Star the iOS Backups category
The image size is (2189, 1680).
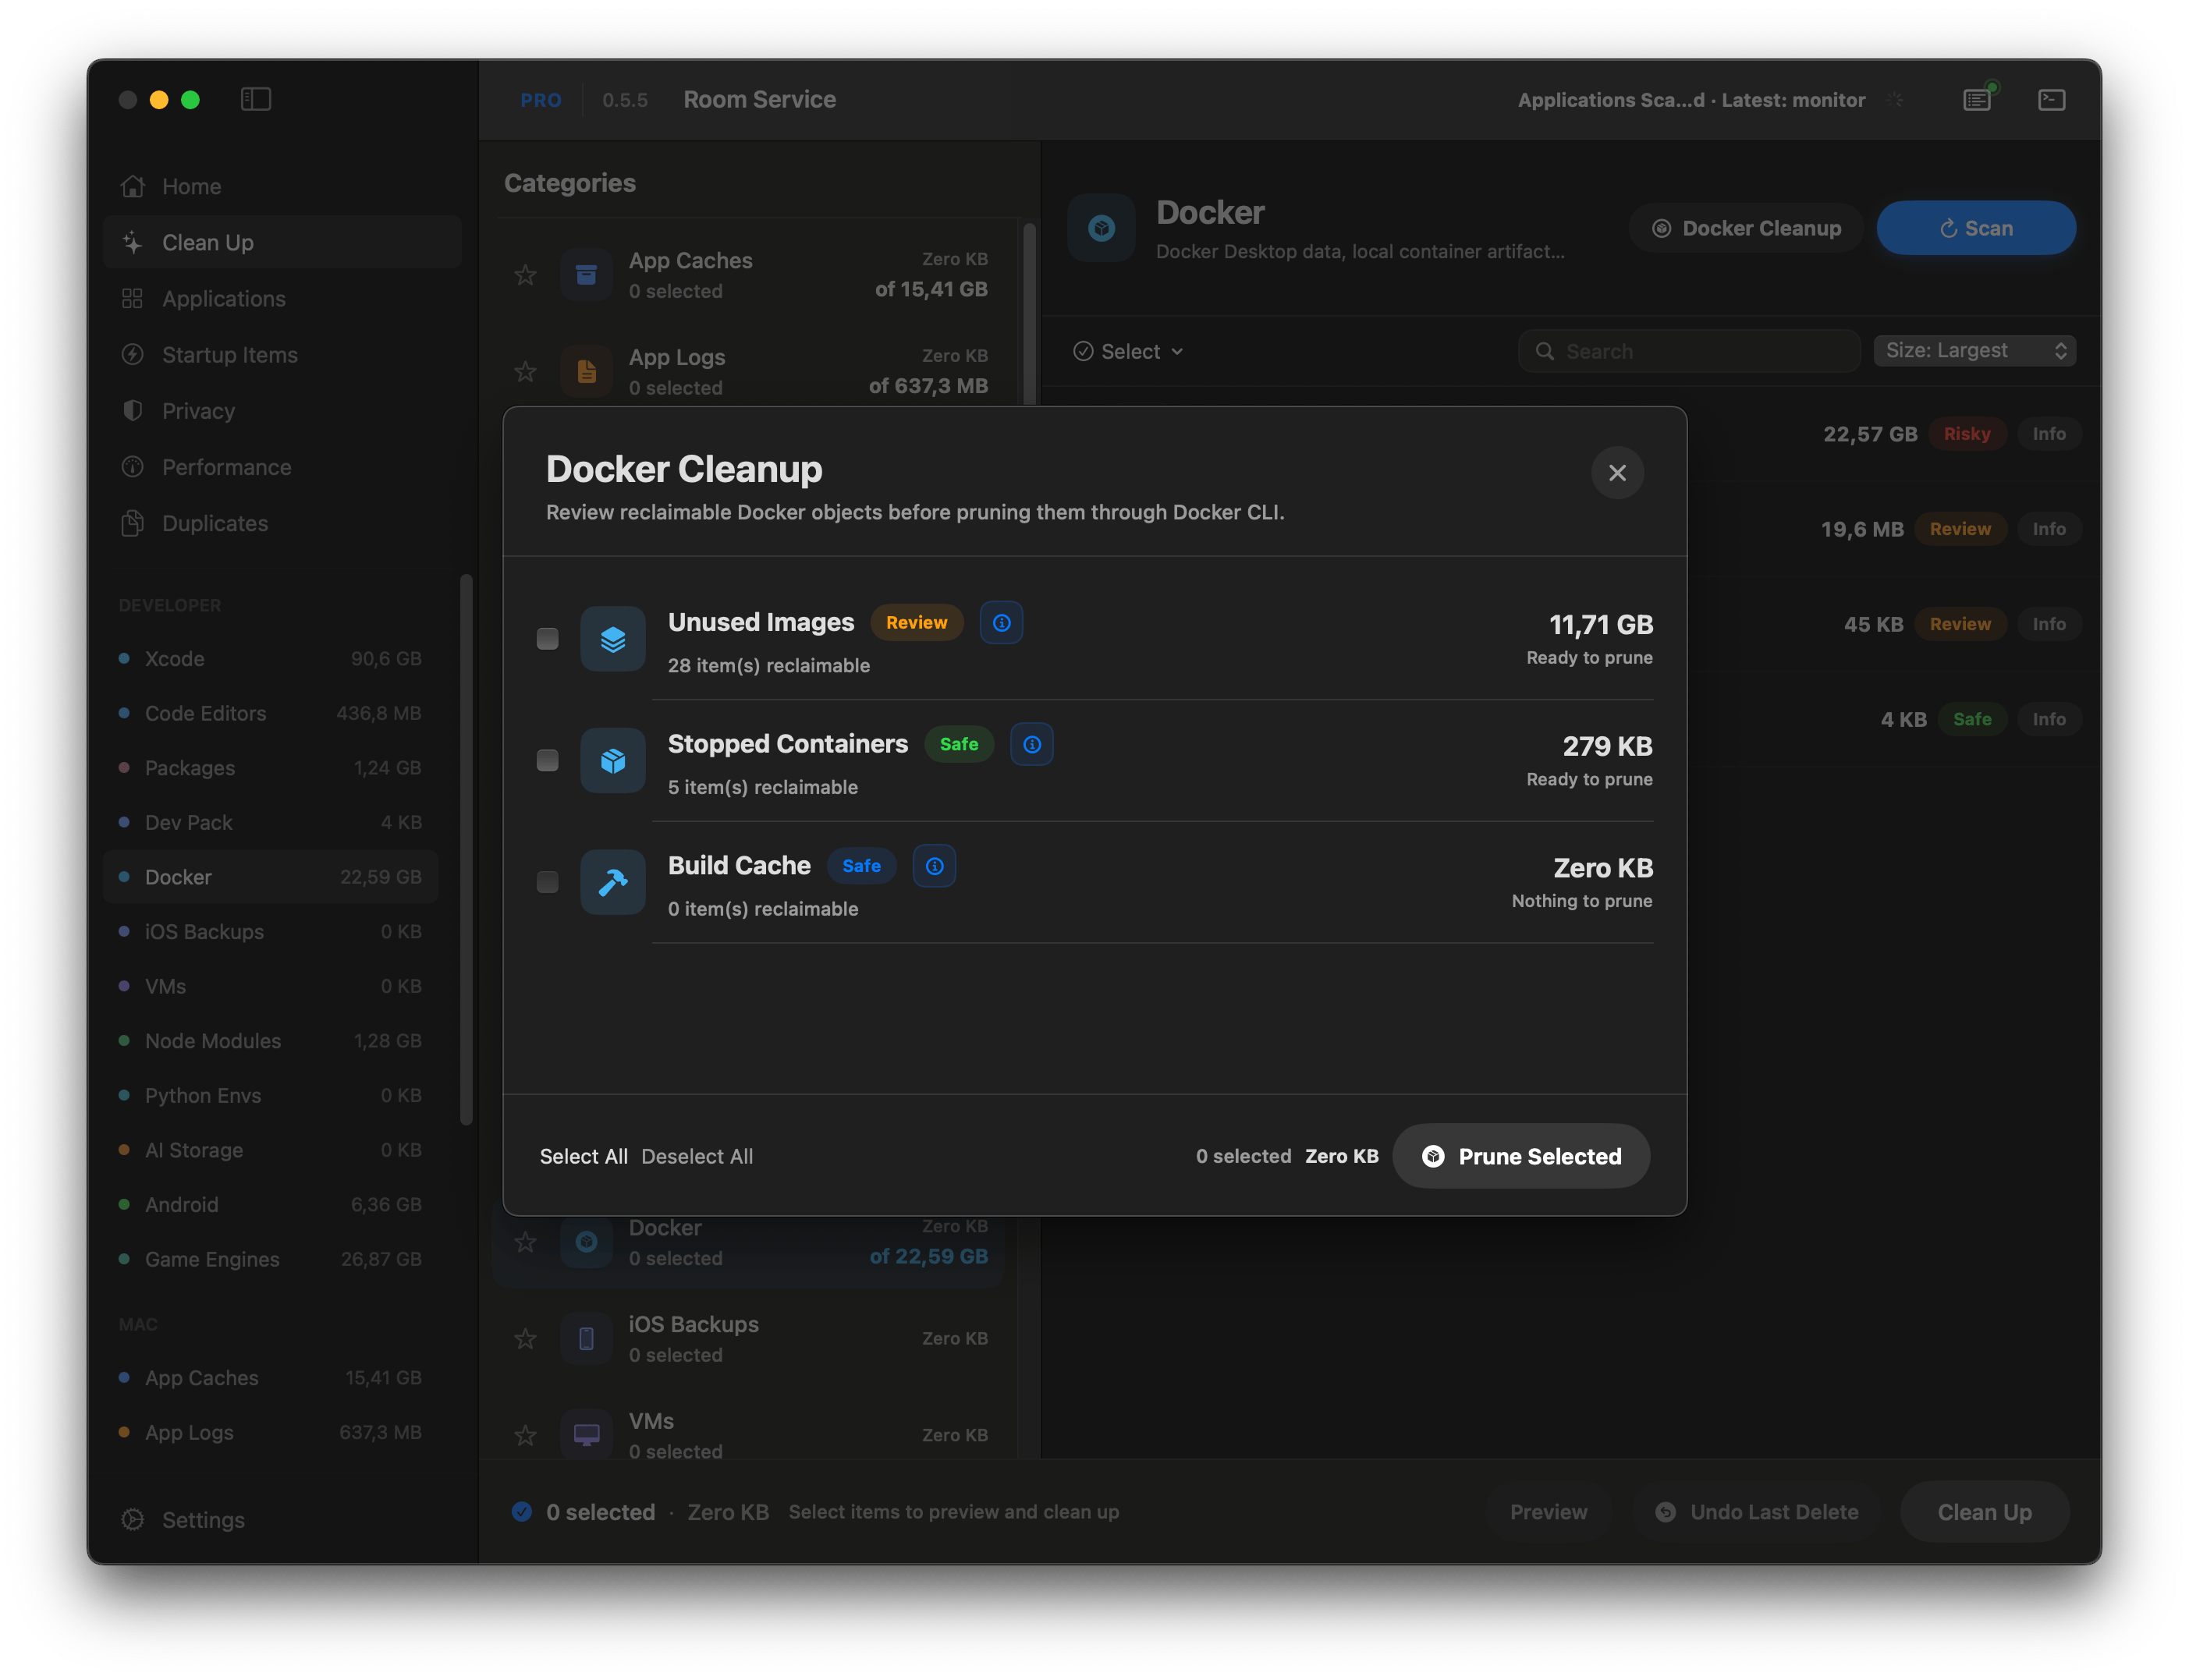(x=525, y=1339)
